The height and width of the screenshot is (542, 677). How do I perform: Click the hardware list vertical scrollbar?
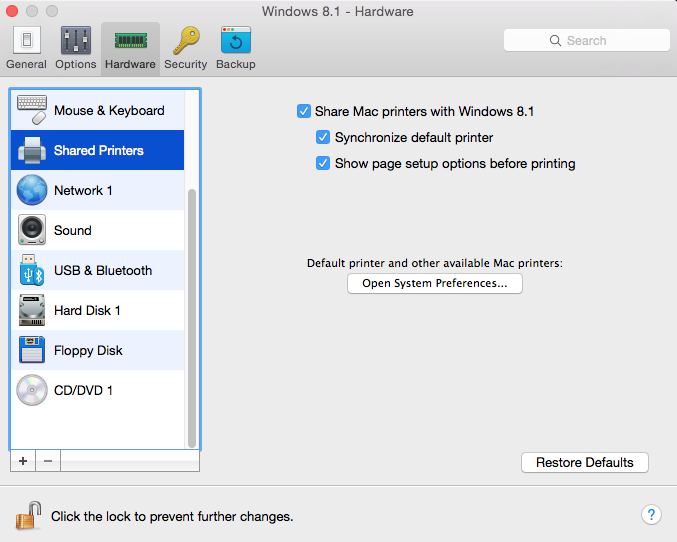[x=192, y=318]
